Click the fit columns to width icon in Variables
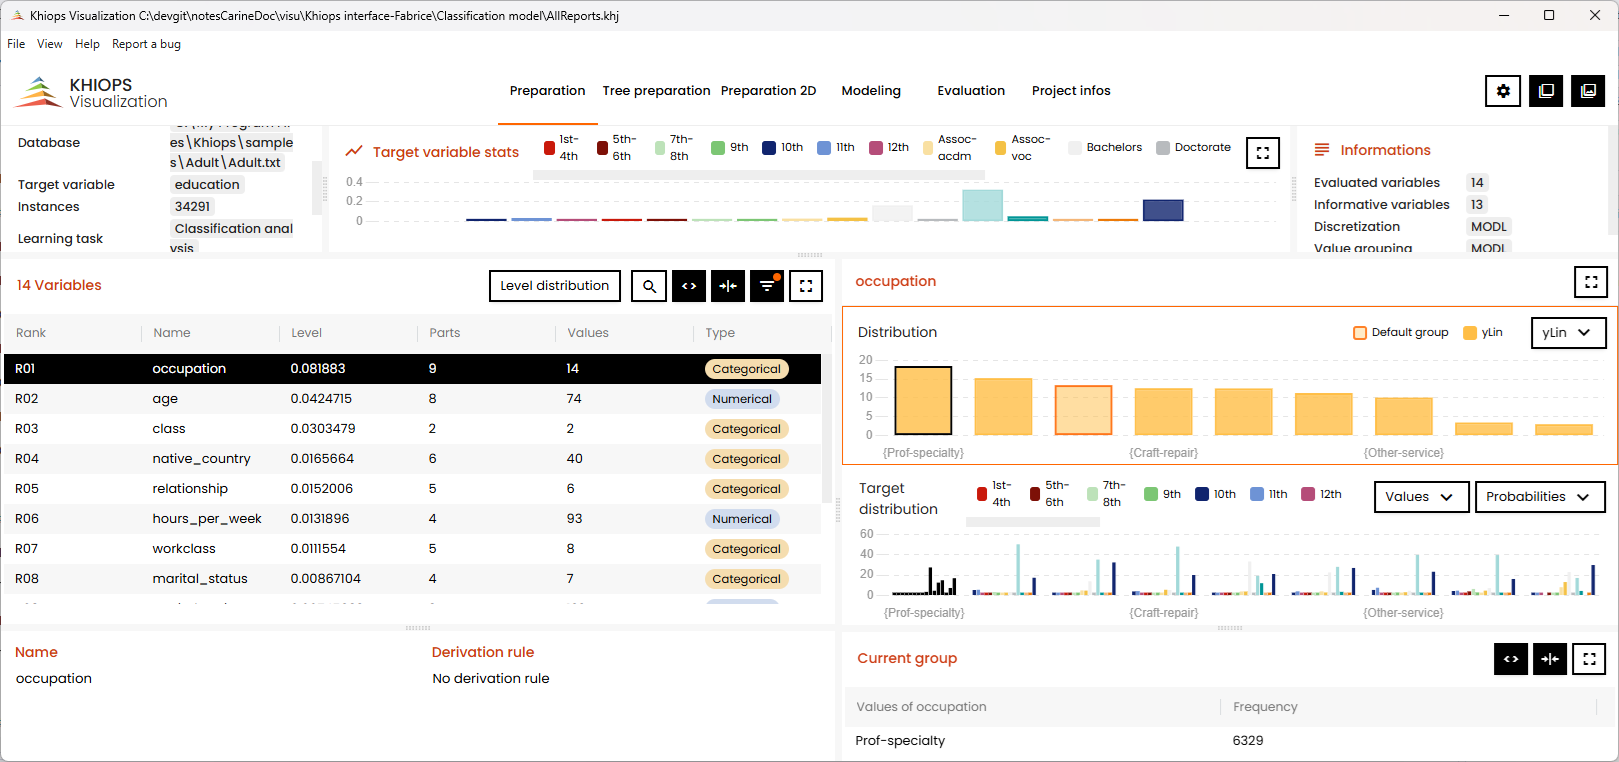 point(728,286)
